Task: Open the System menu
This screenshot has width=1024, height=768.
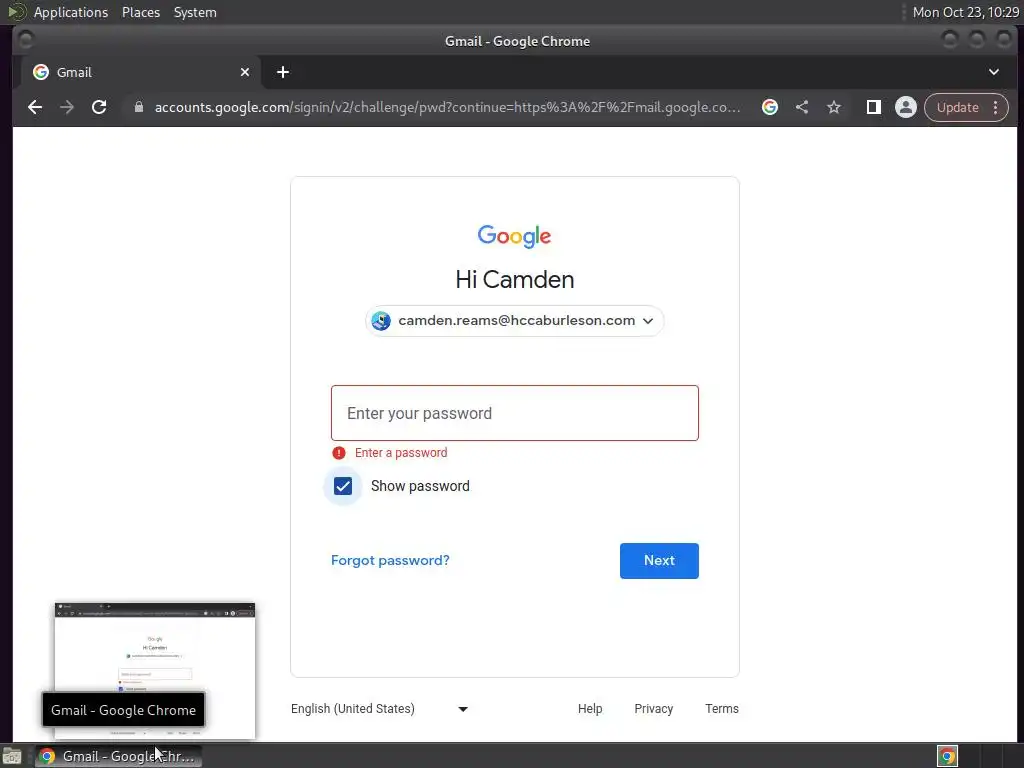Action: 195,12
